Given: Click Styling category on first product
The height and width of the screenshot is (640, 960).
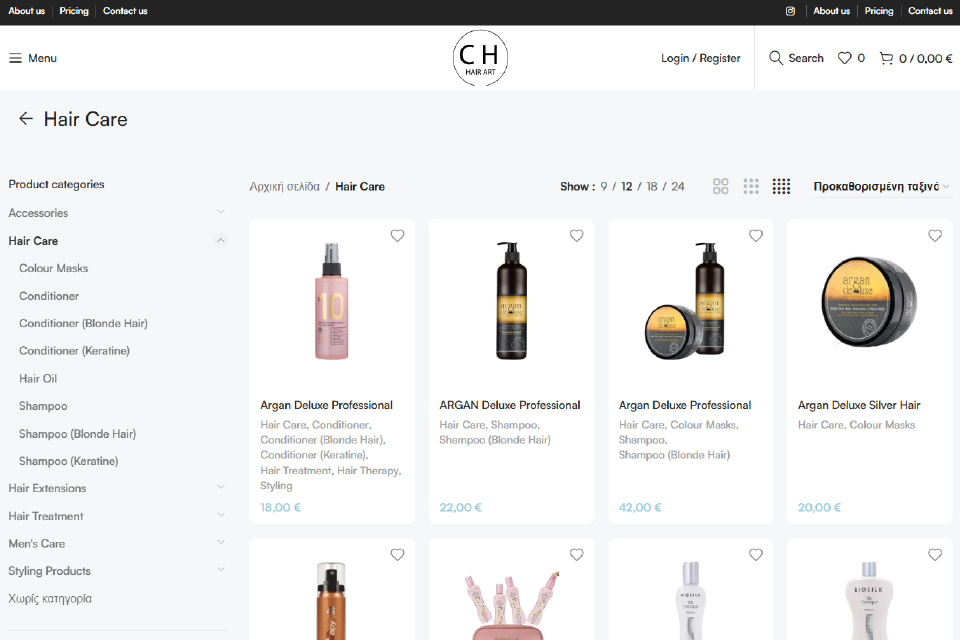Looking at the screenshot, I should coord(276,486).
